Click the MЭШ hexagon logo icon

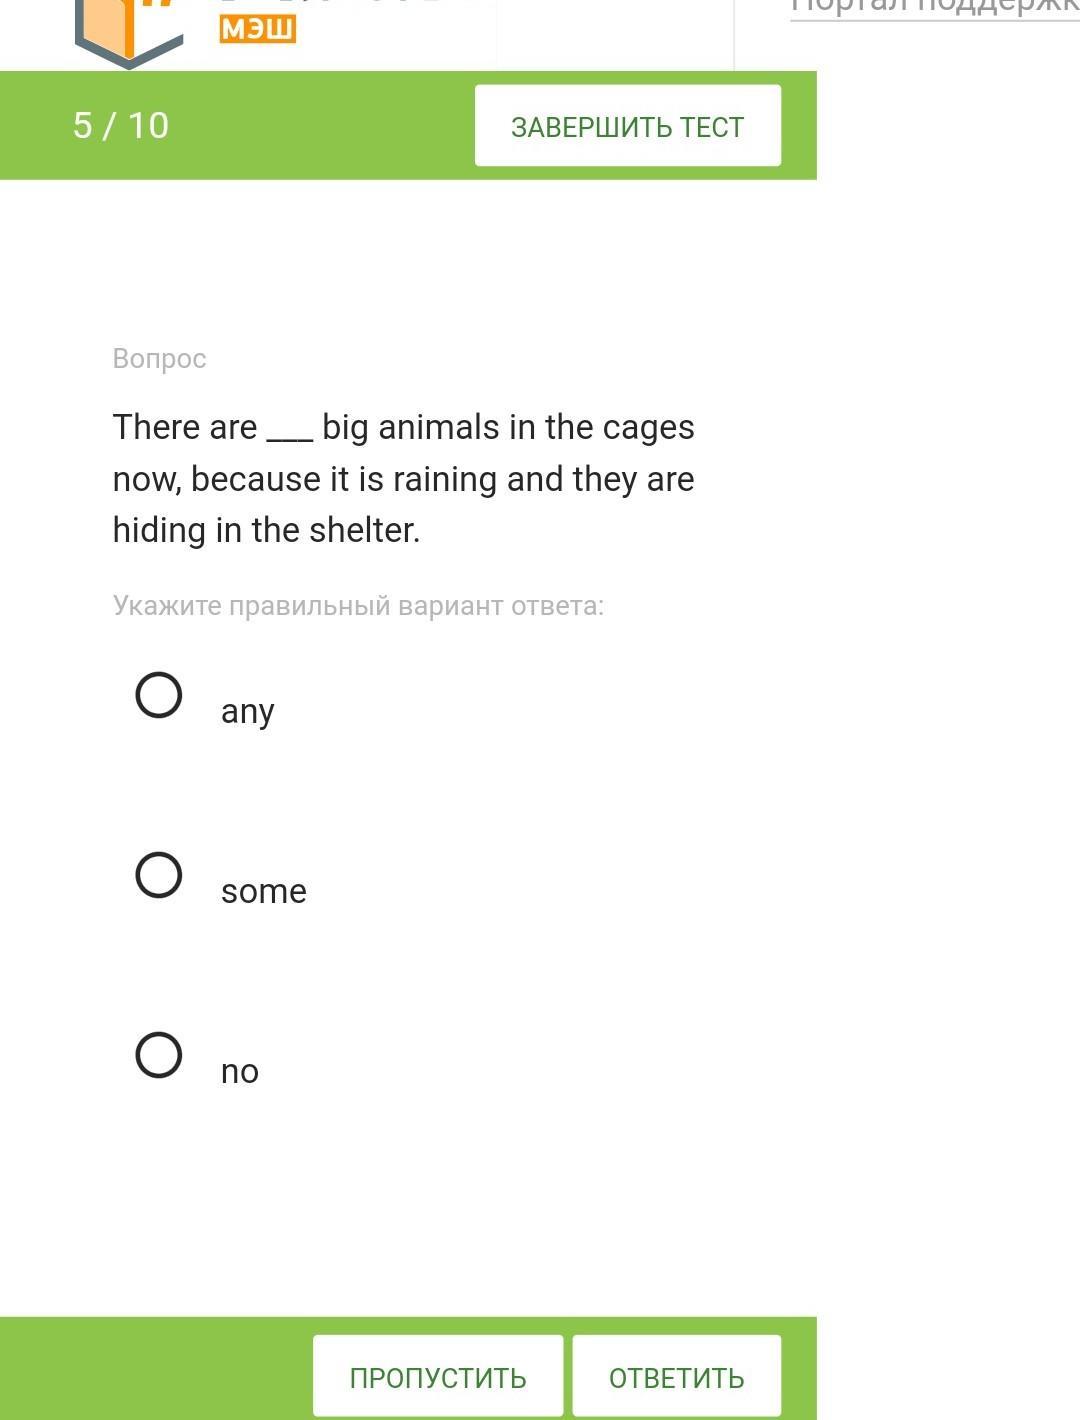click(x=127, y=32)
